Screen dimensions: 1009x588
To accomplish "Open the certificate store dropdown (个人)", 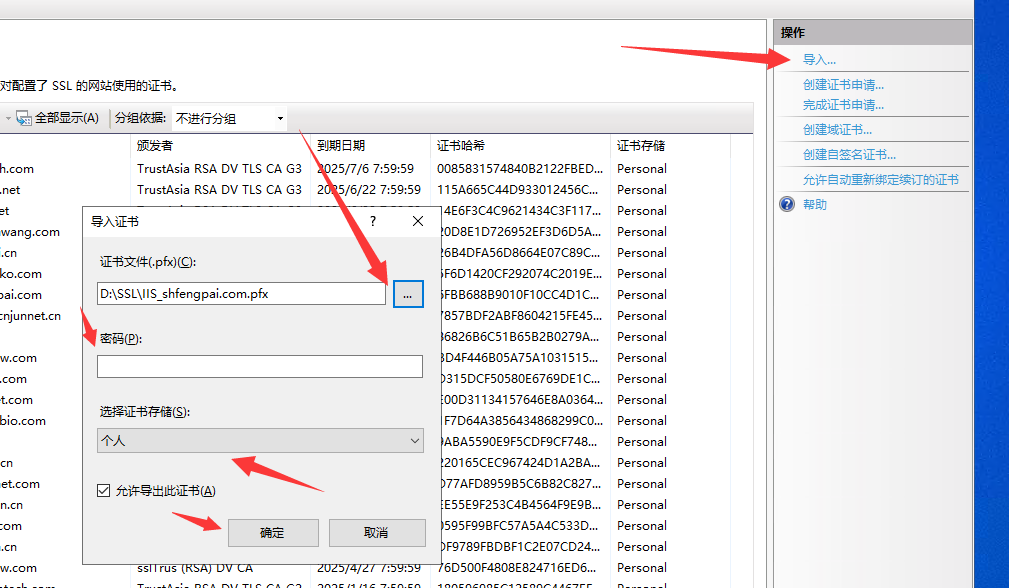I will (260, 440).
